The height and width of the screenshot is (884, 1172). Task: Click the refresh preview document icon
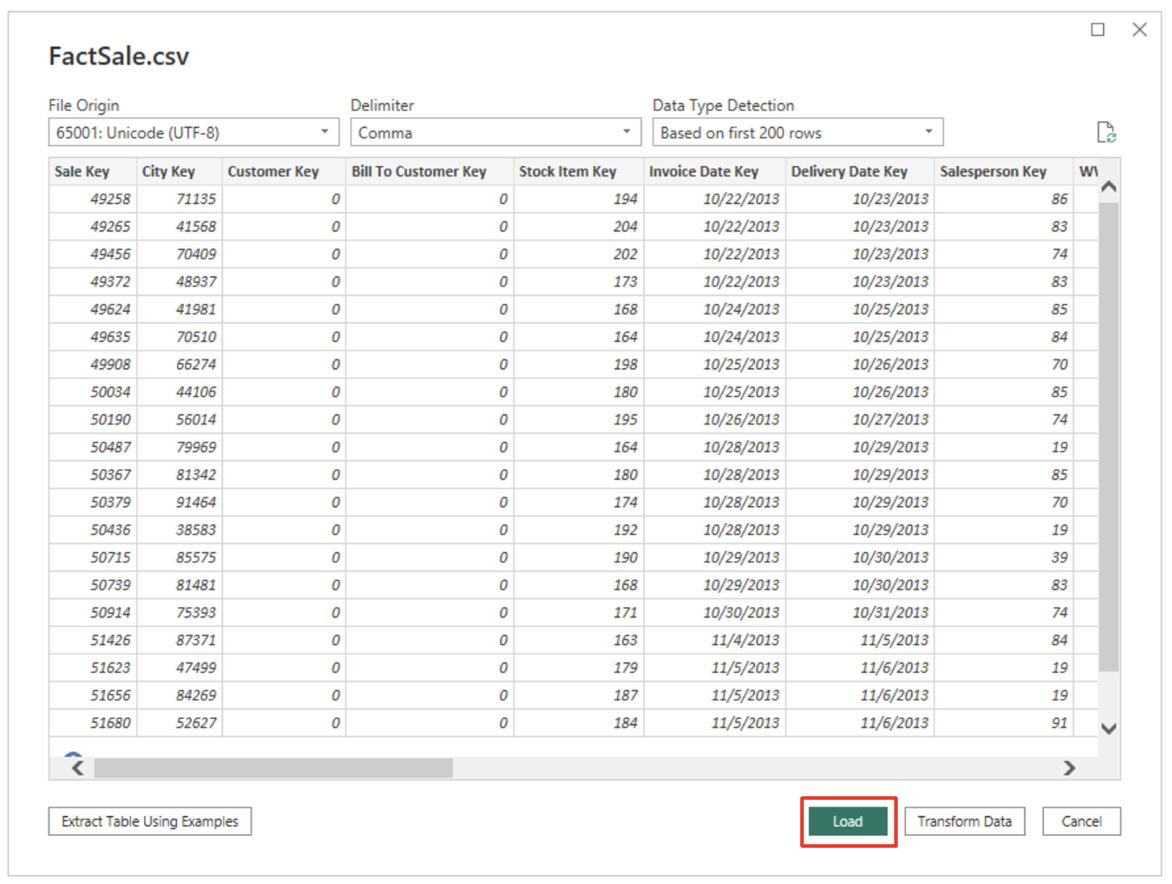coord(1105,132)
